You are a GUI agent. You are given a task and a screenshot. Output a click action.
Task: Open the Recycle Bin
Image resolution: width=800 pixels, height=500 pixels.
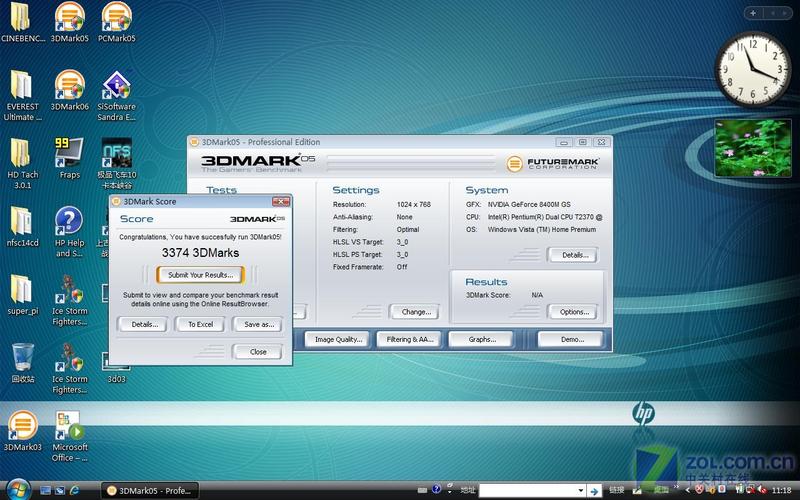coord(22,363)
